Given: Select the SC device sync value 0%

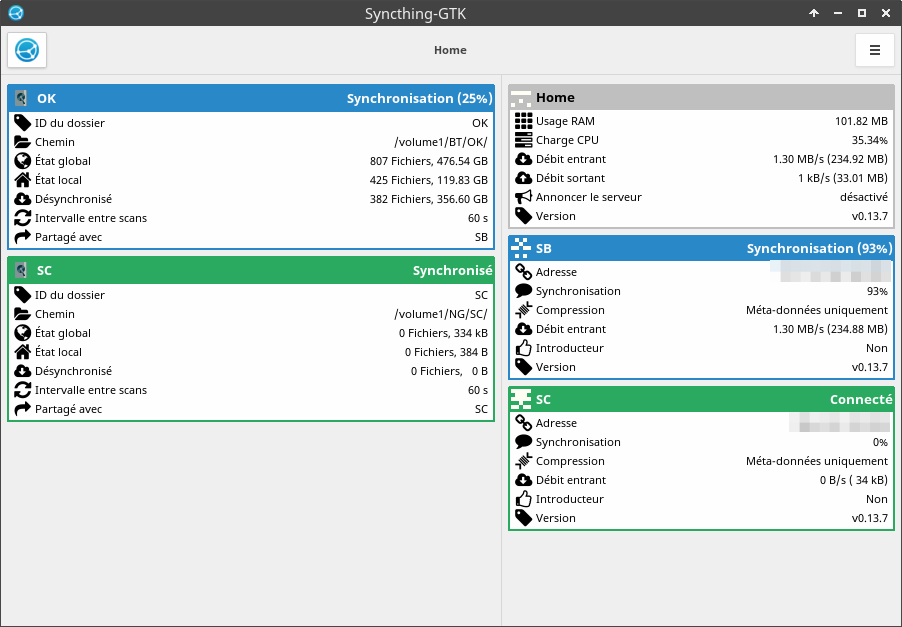Looking at the screenshot, I should tap(880, 442).
